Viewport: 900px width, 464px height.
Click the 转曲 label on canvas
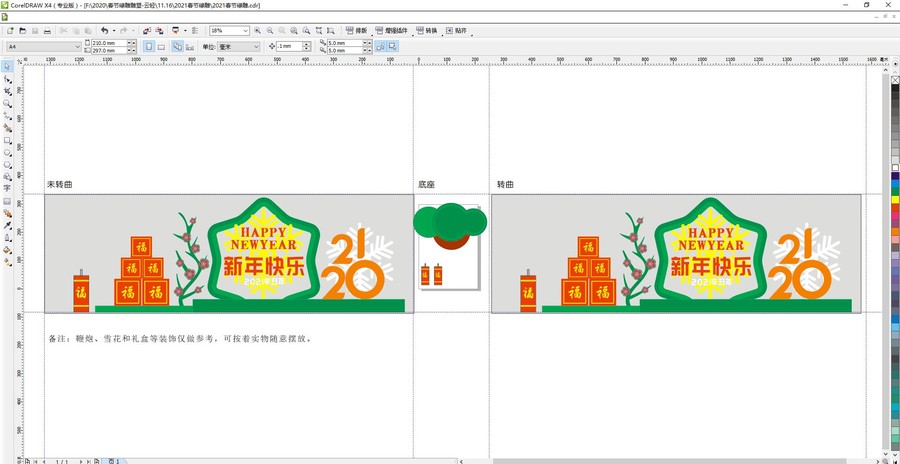click(x=505, y=185)
